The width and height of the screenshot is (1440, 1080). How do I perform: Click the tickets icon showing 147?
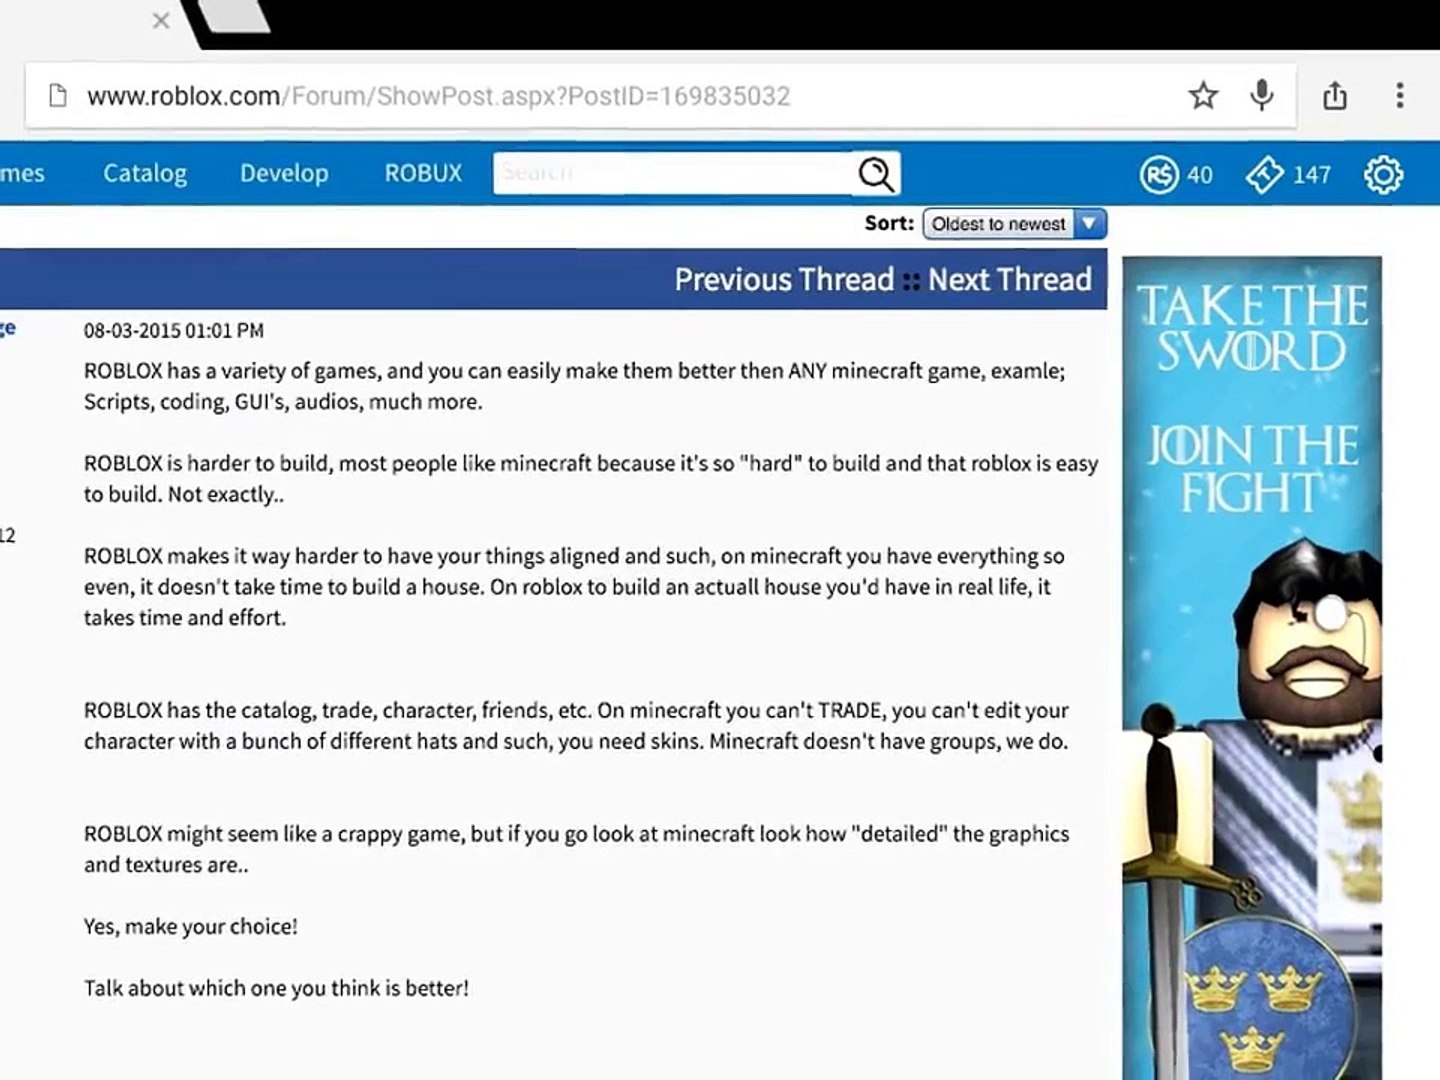[1264, 175]
